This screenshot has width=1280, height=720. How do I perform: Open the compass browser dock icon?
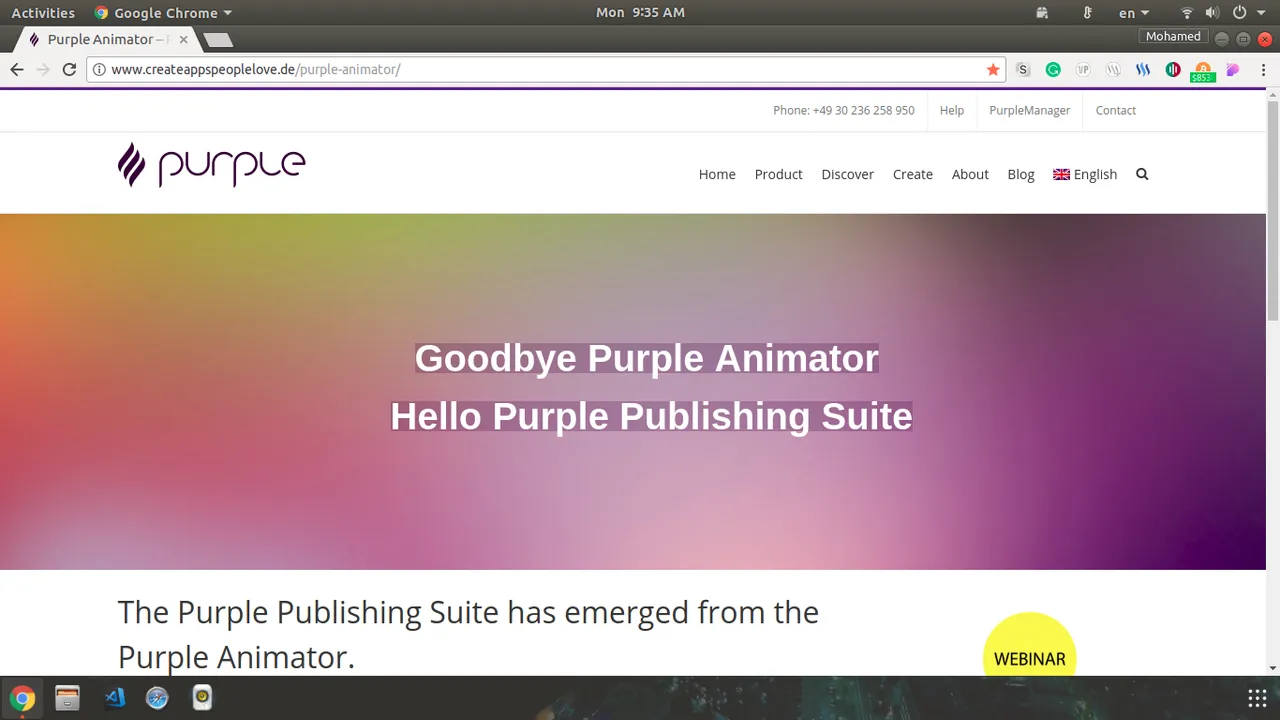(x=157, y=698)
